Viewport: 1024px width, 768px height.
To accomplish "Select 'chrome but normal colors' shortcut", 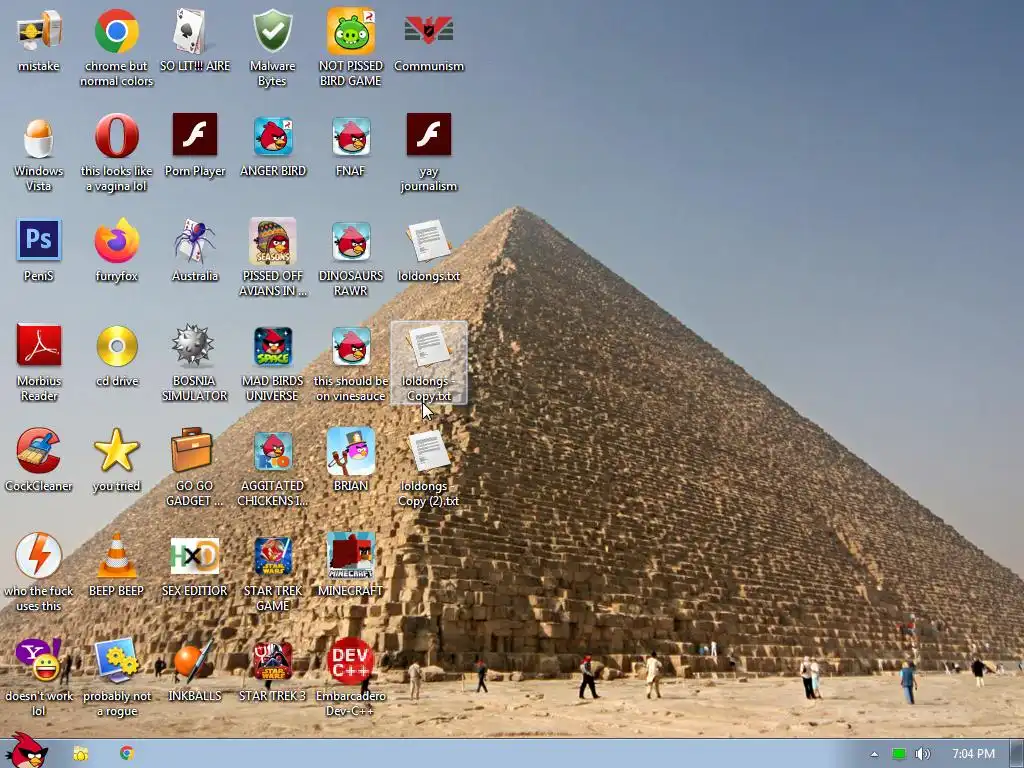I will click(x=116, y=31).
